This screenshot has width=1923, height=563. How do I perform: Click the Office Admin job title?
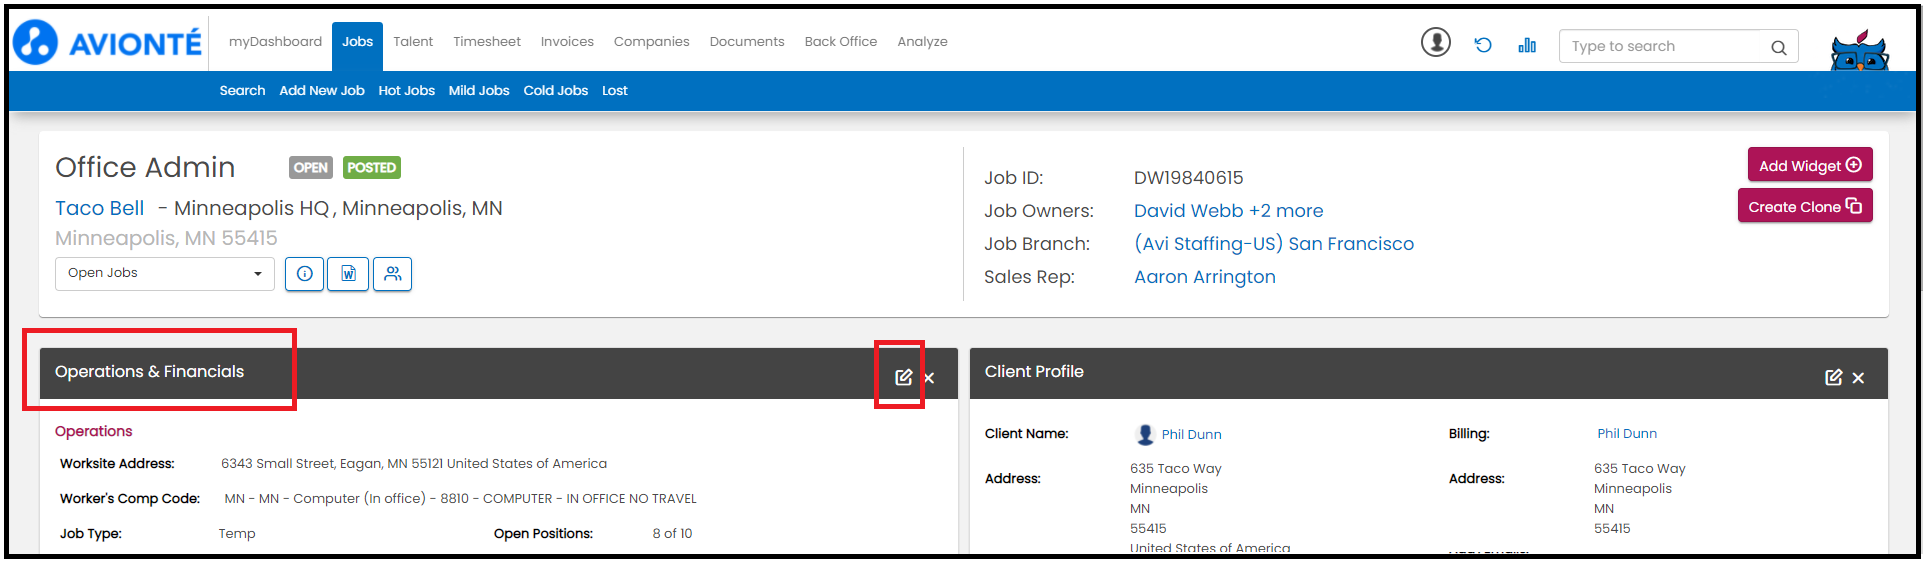[145, 167]
